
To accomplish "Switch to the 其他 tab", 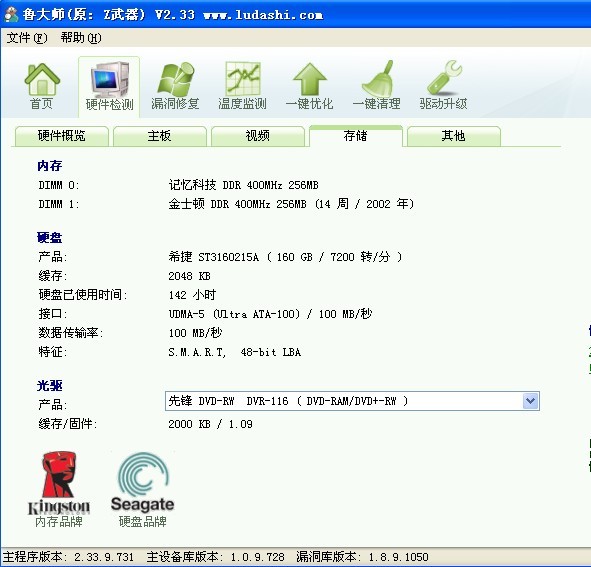I will (454, 136).
